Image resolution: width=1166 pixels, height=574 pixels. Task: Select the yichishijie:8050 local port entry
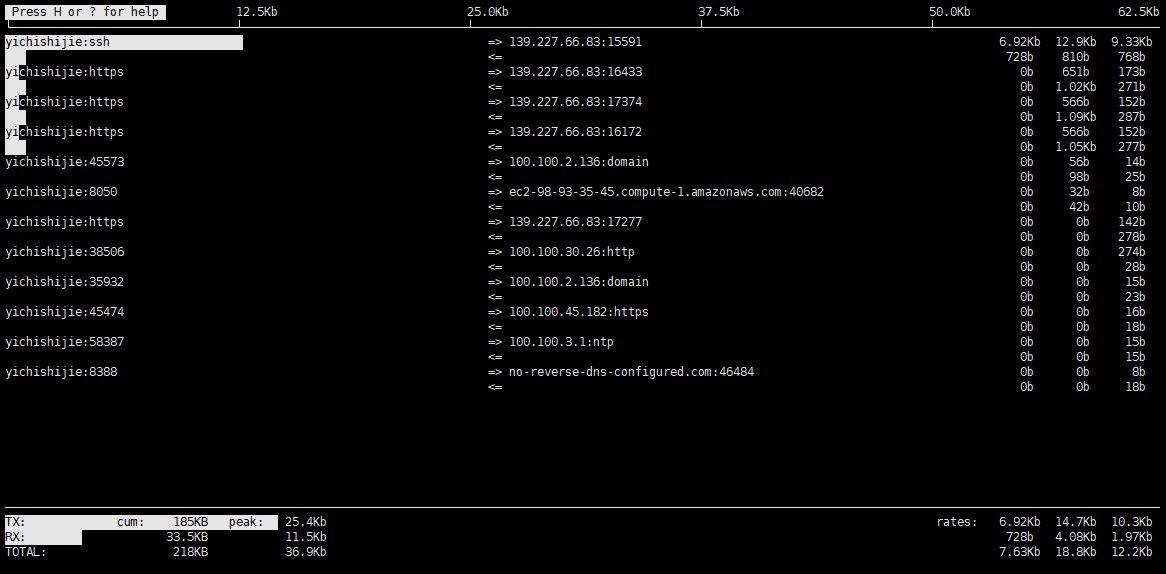(x=62, y=192)
